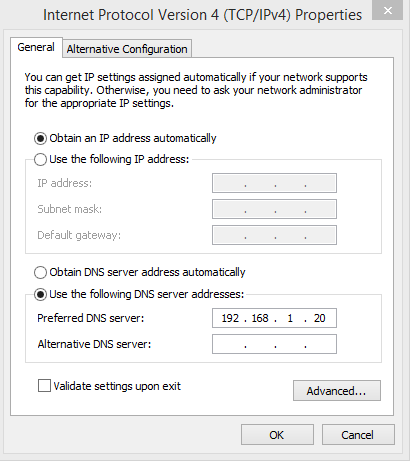Click the Alternative DNS server field
This screenshot has height=463, width=410.
[x=274, y=344]
